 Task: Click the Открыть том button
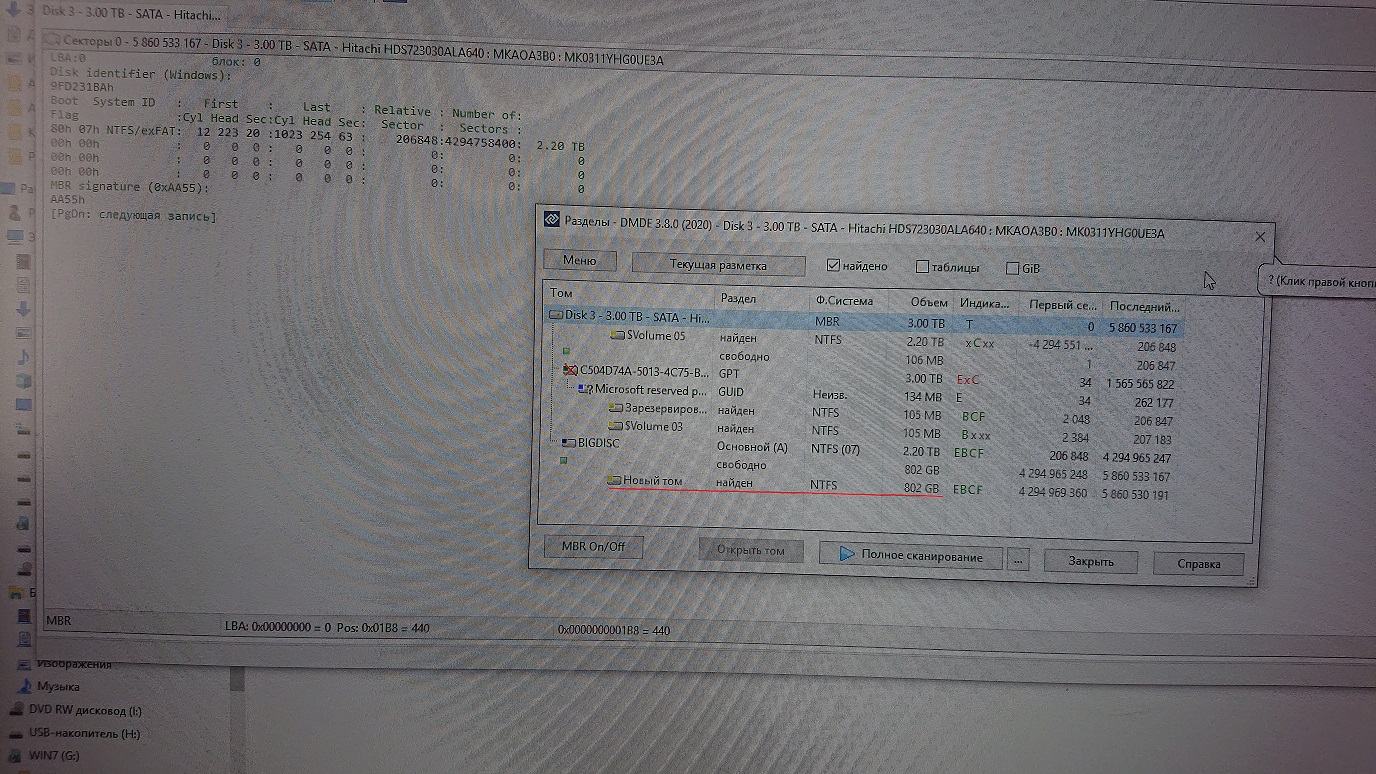tap(751, 550)
